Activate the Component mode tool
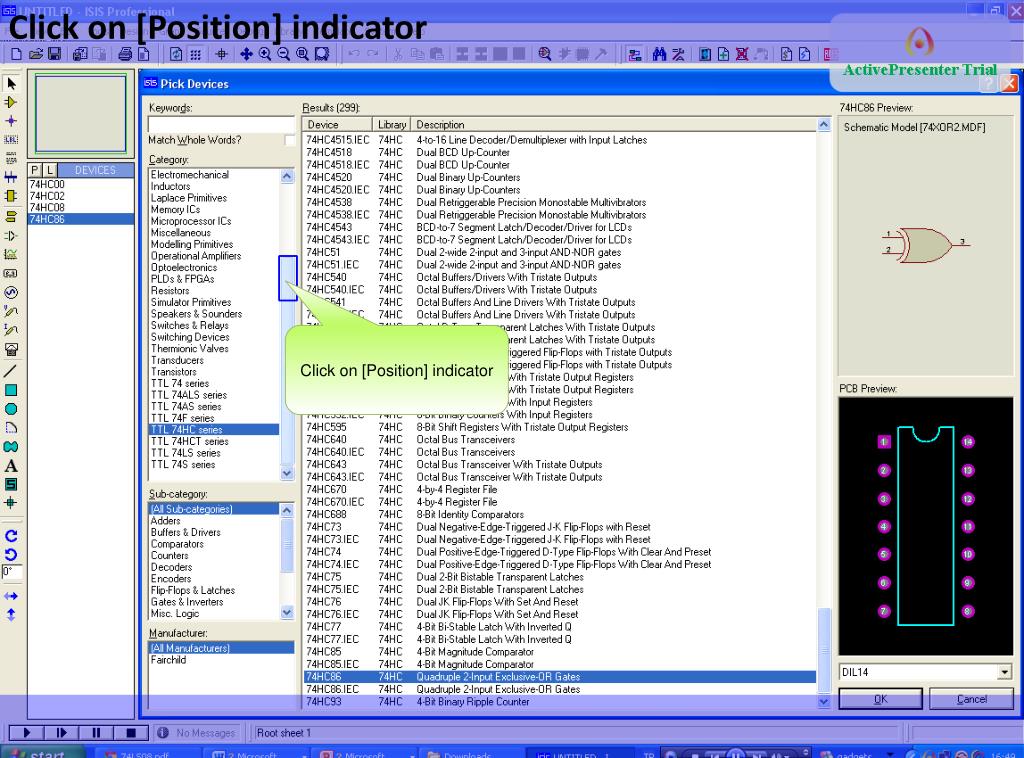 [x=11, y=103]
